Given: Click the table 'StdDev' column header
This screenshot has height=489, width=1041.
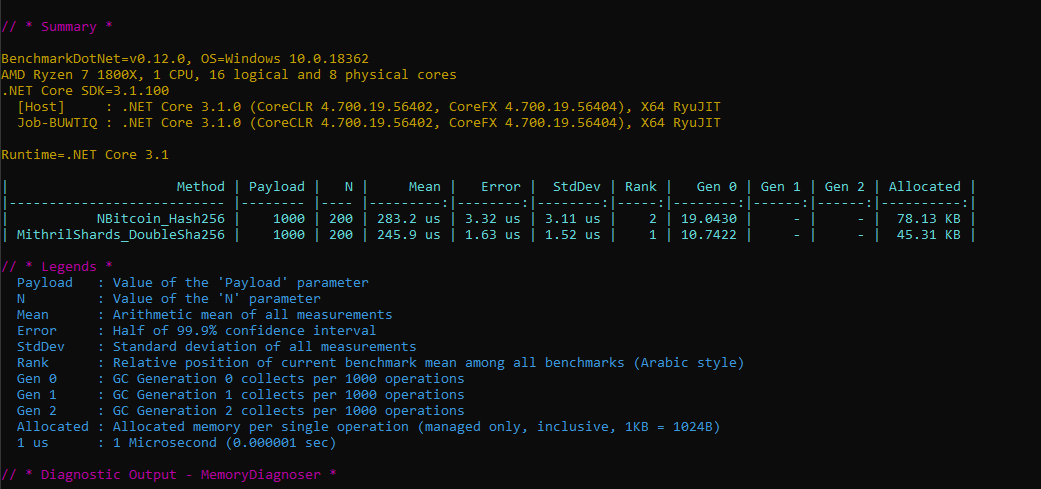Looking at the screenshot, I should click(576, 186).
